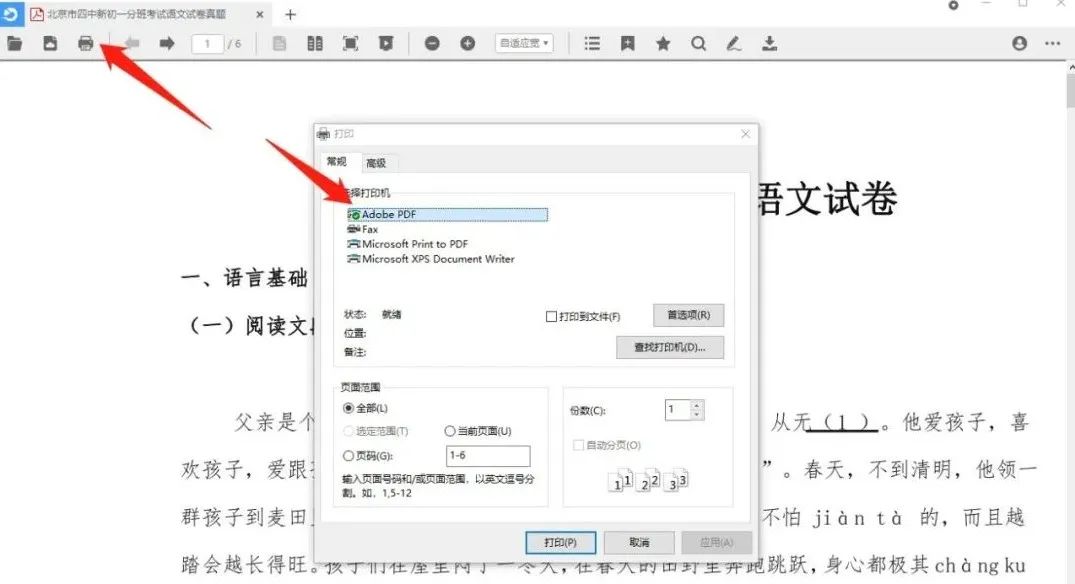Select single page view icon

point(279,44)
